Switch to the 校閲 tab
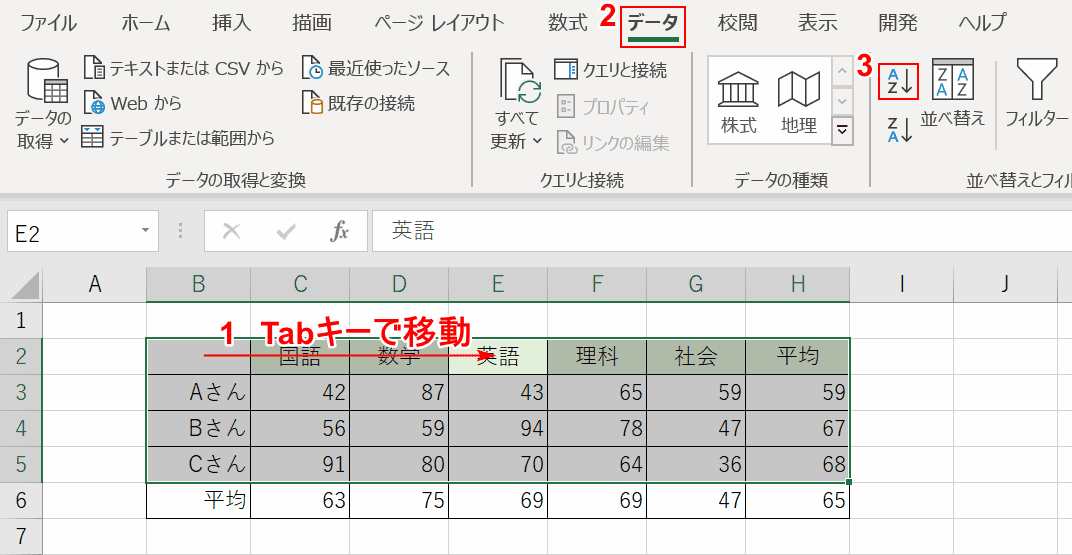Screen dimensions: 1072x555 [738, 23]
